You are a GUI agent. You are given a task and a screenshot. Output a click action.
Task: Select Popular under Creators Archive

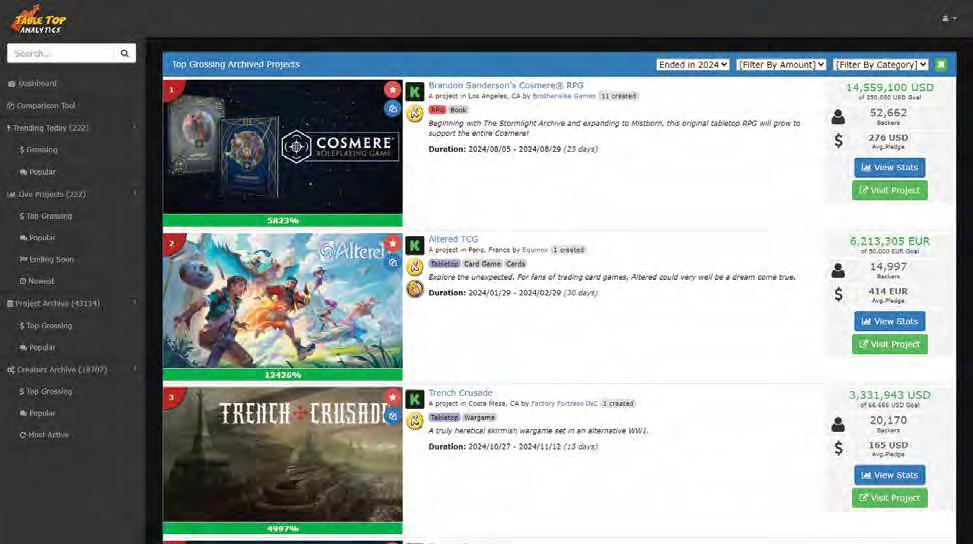[38, 413]
